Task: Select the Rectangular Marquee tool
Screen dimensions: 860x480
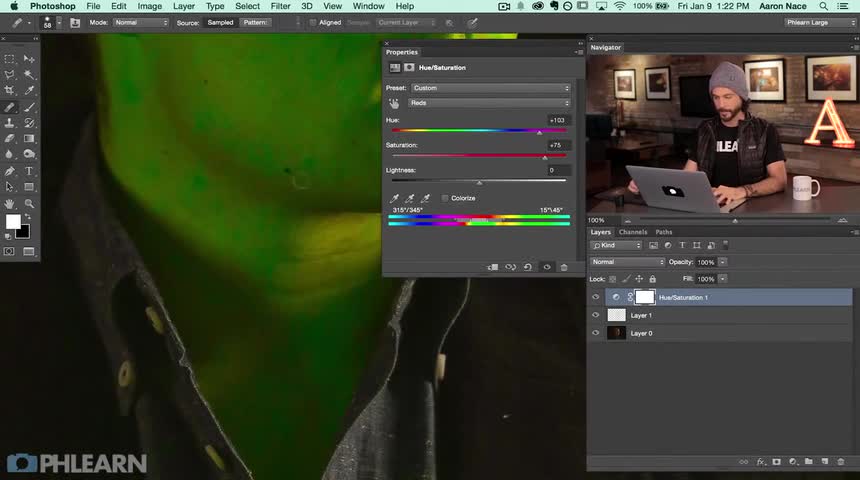Action: click(x=9, y=59)
